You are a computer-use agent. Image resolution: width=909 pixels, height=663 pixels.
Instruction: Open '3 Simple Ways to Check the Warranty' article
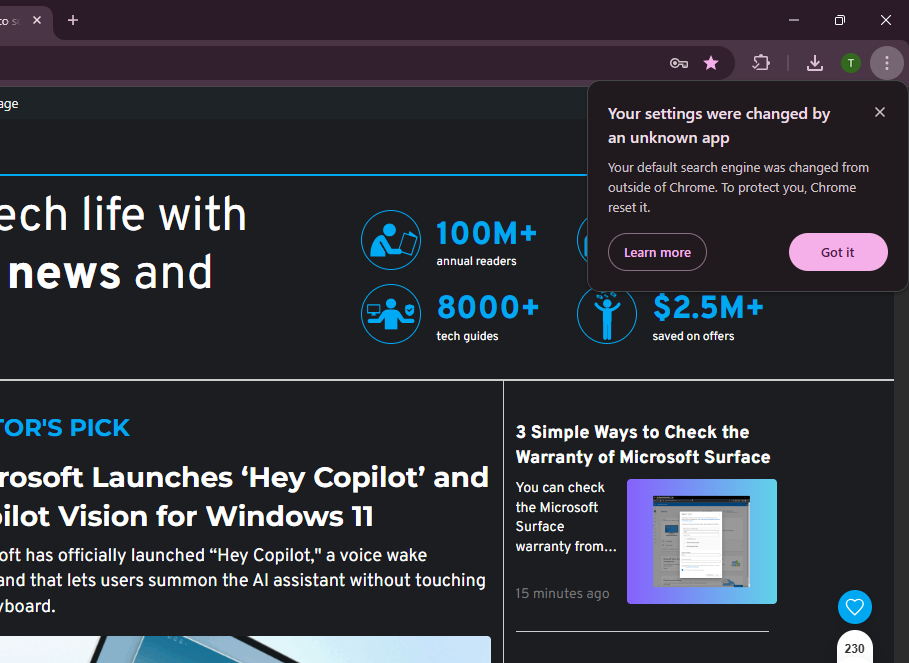click(x=642, y=444)
